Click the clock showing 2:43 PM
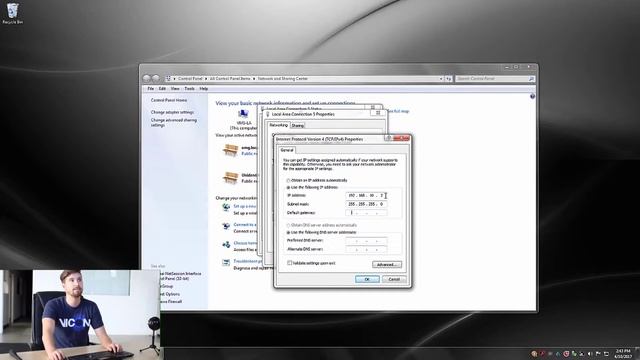The width and height of the screenshot is (640, 360). point(623,351)
